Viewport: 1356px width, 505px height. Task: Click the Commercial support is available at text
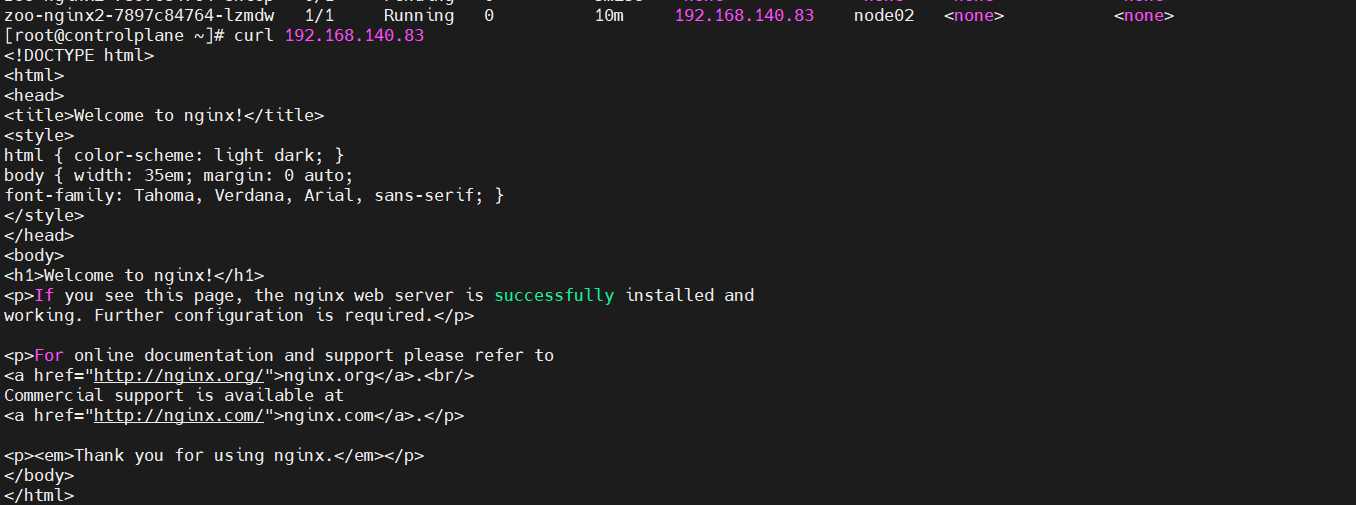click(x=174, y=396)
